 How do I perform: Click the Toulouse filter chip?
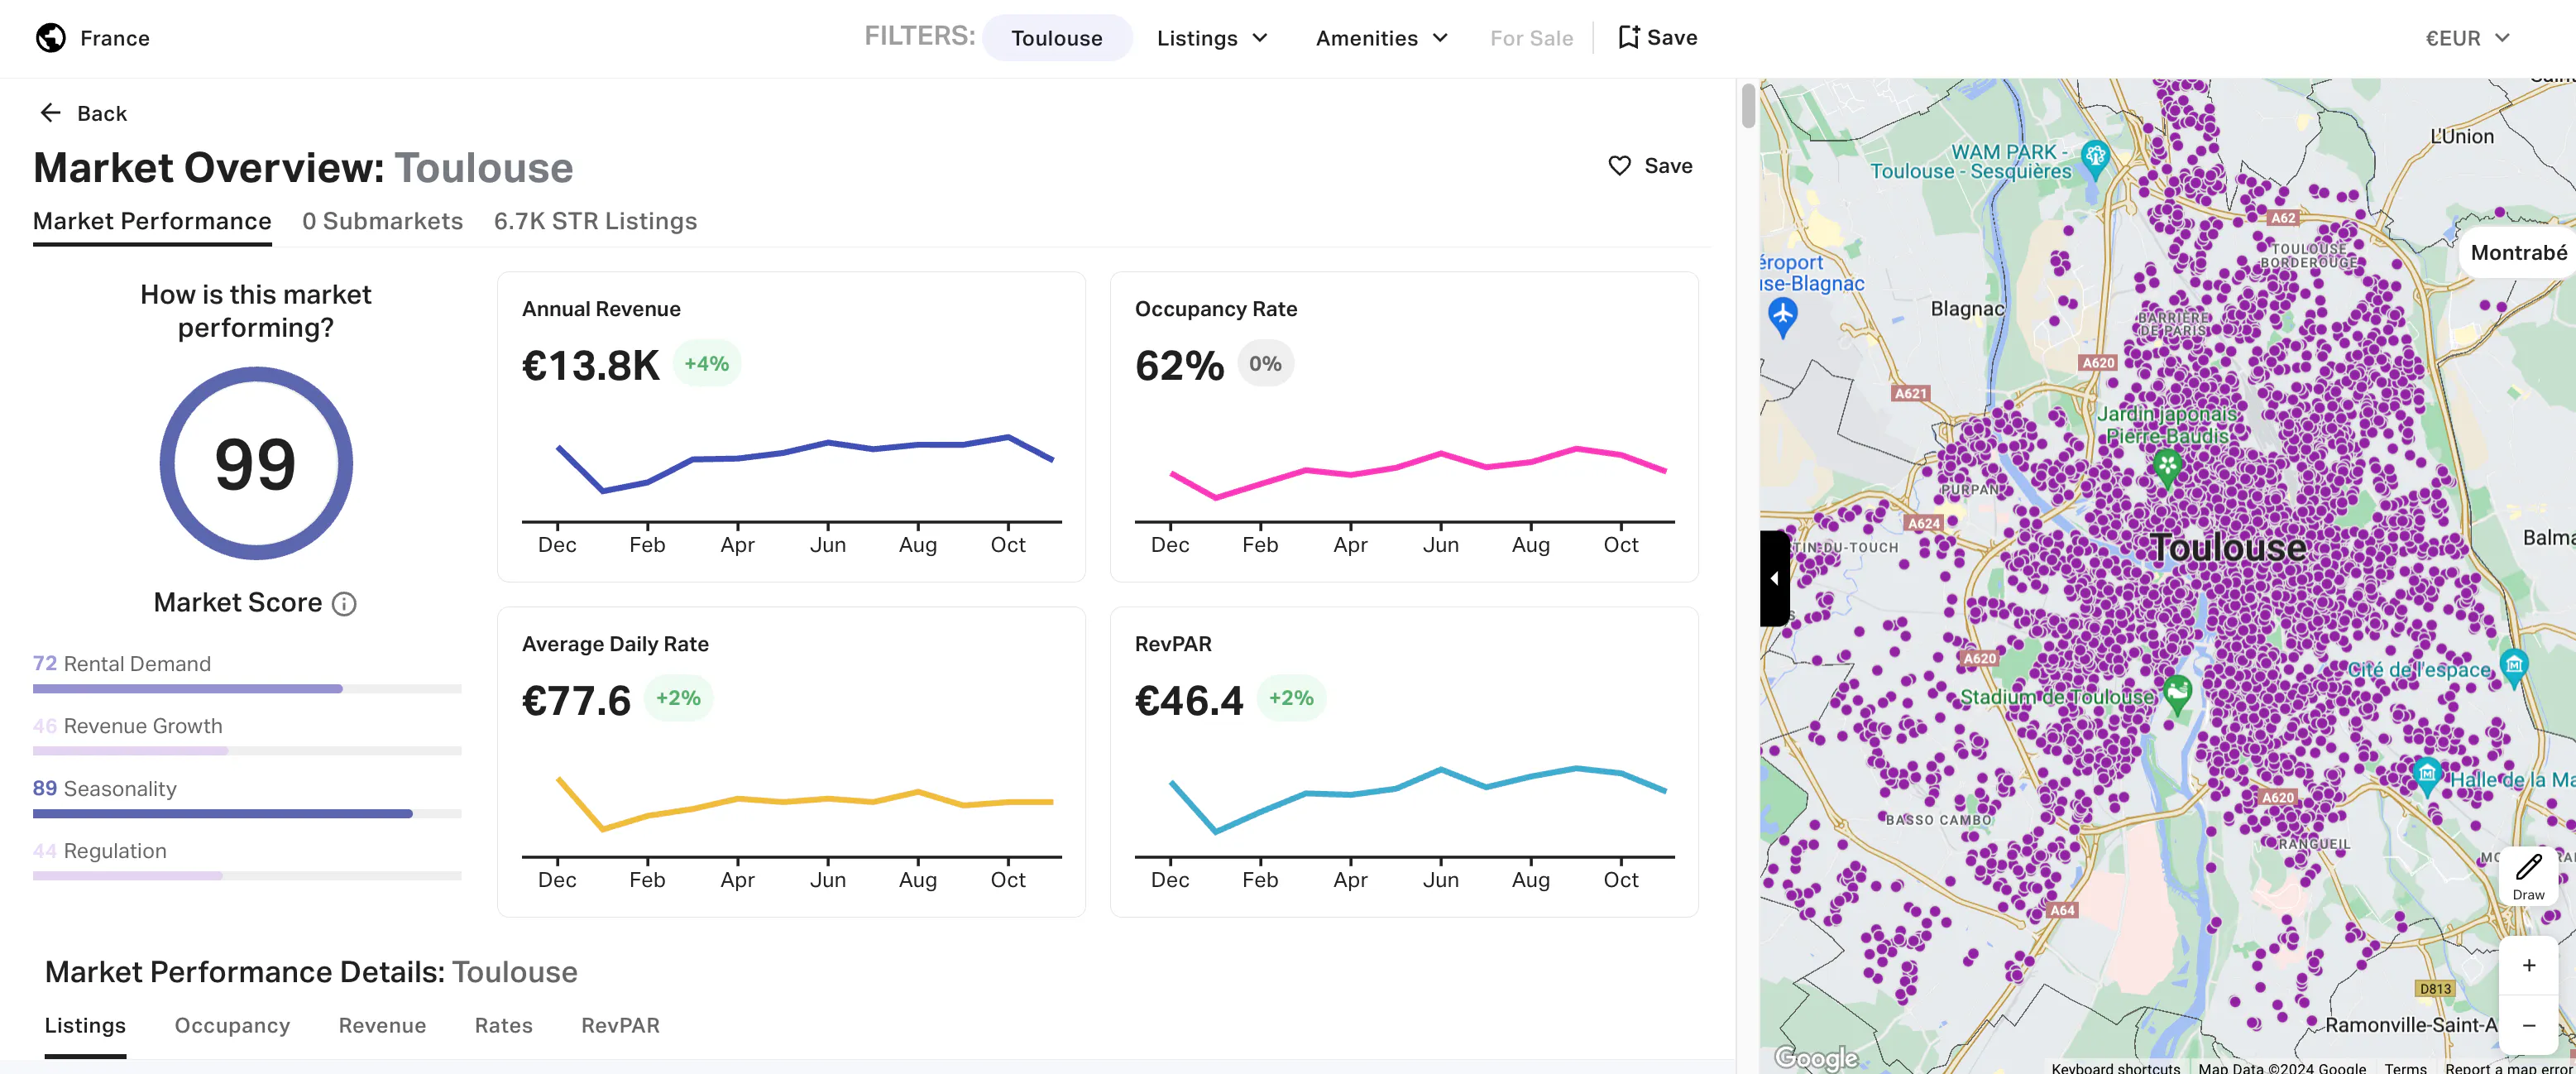[1056, 38]
